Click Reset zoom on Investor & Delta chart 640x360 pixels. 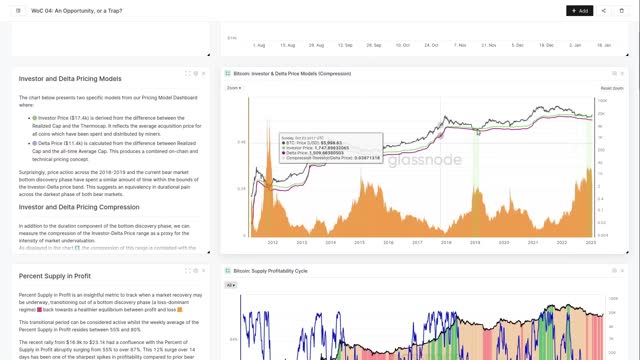tap(612, 88)
